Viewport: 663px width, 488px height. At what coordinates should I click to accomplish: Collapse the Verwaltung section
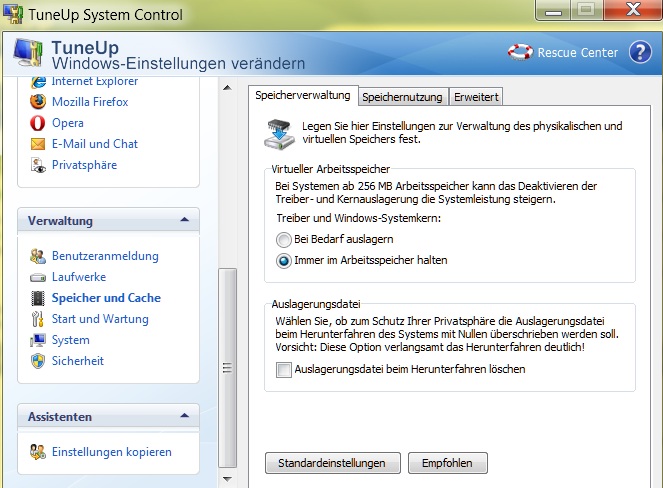[x=184, y=220]
